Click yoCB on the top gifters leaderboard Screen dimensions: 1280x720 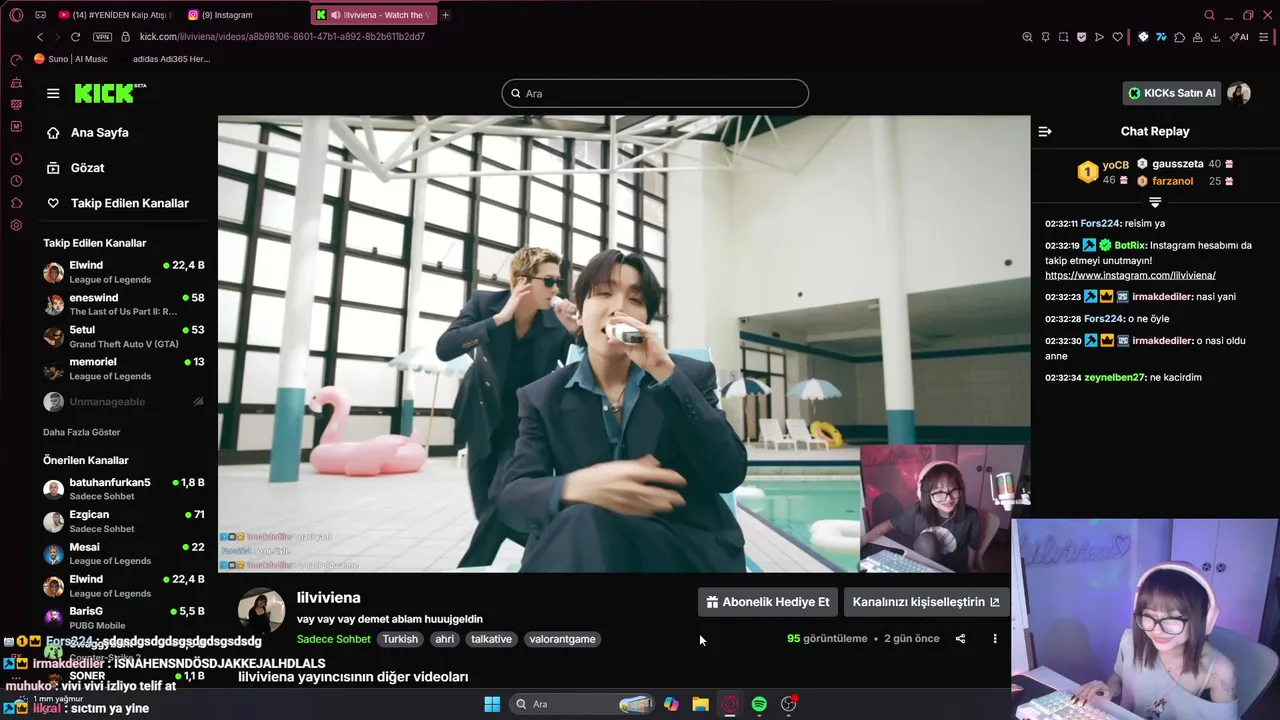point(1115,165)
